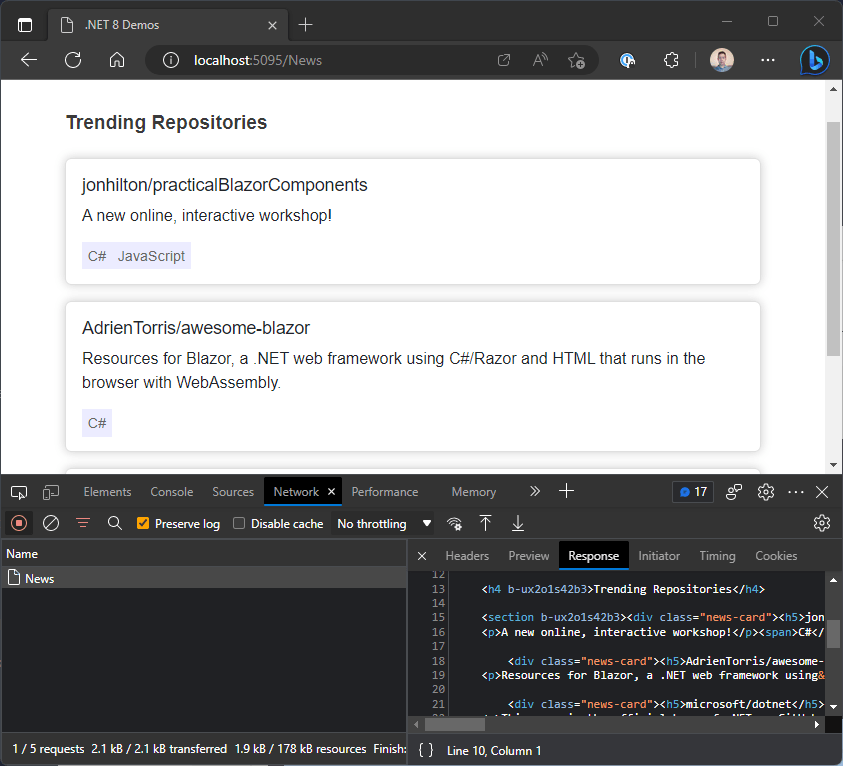The image size is (843, 766).
Task: Click Trending Repositories heading
Action: [166, 123]
